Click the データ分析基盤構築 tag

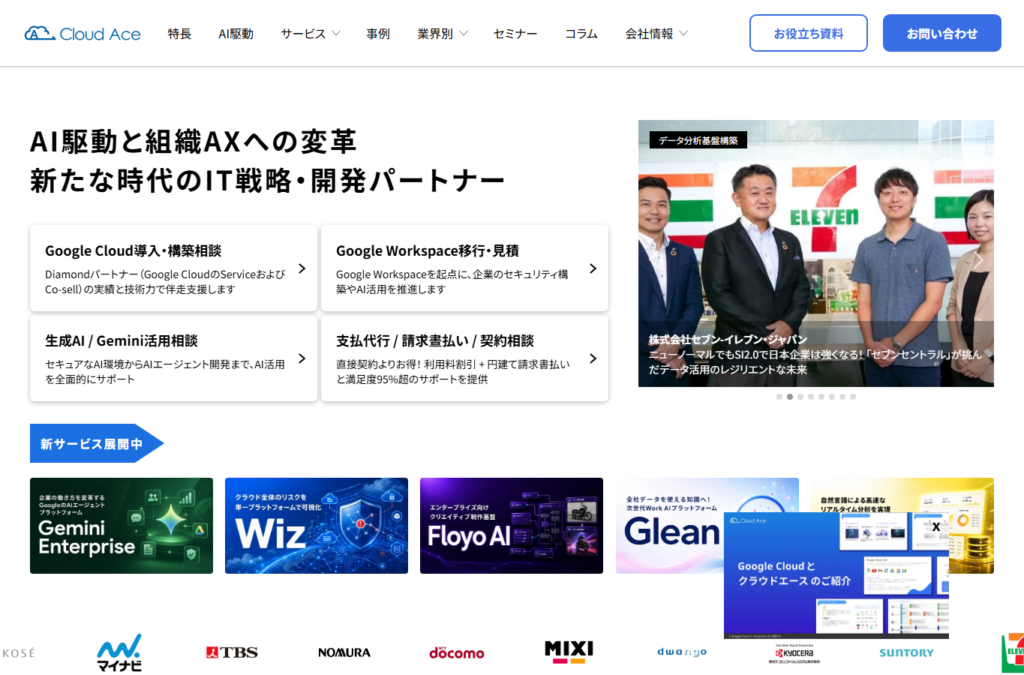pos(698,140)
